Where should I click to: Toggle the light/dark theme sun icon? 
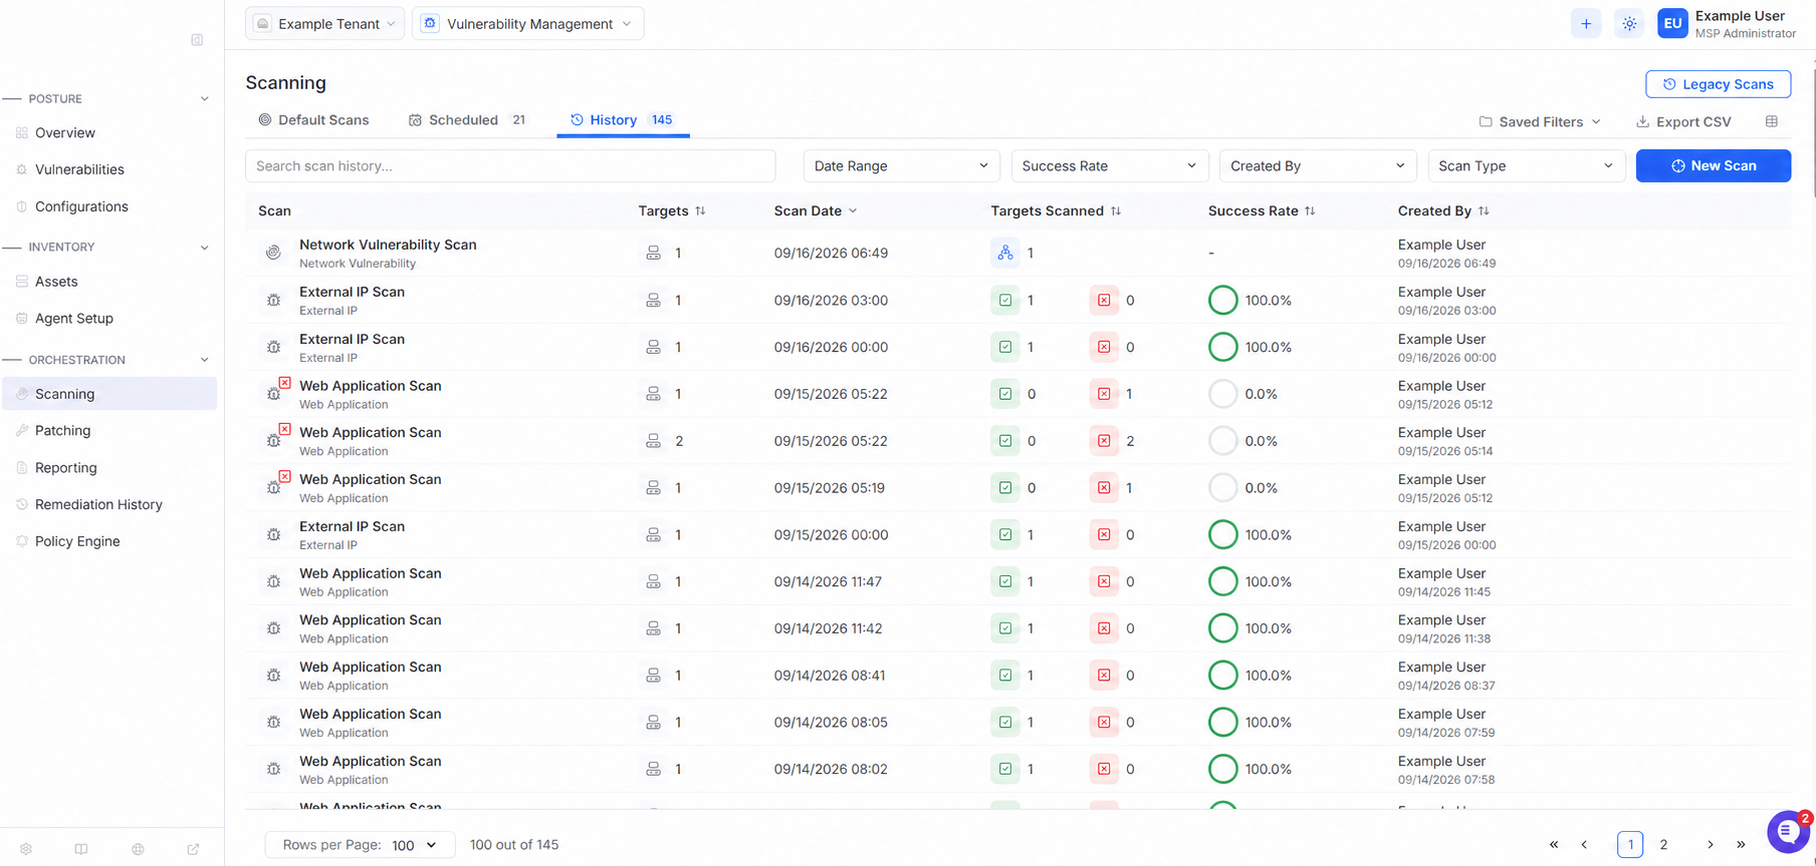click(1629, 24)
